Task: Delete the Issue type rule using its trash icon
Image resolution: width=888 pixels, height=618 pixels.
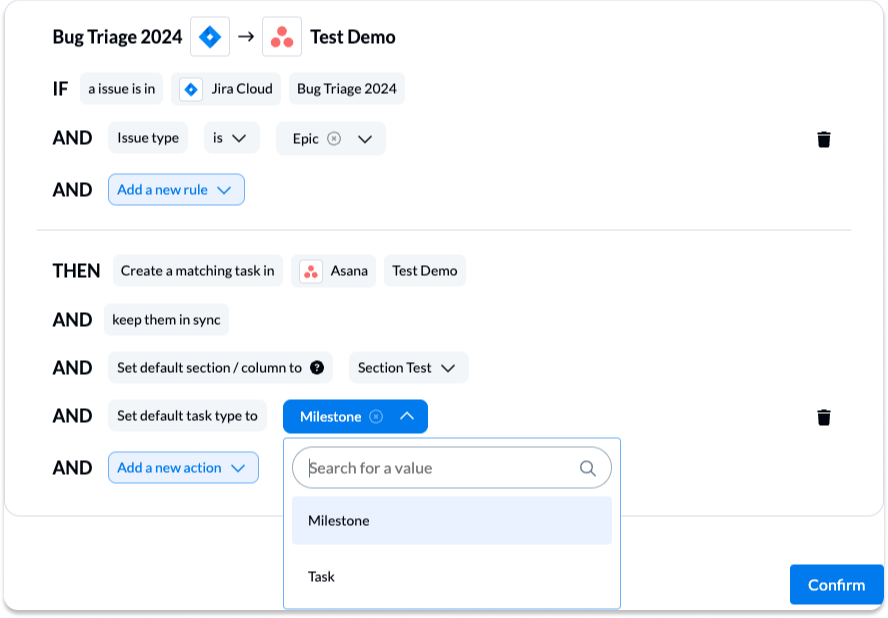Action: pos(823,139)
